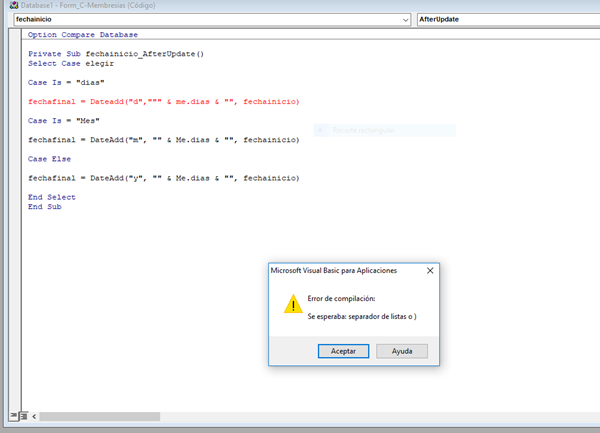Click horizontal scrollbar left arrow

point(34,416)
